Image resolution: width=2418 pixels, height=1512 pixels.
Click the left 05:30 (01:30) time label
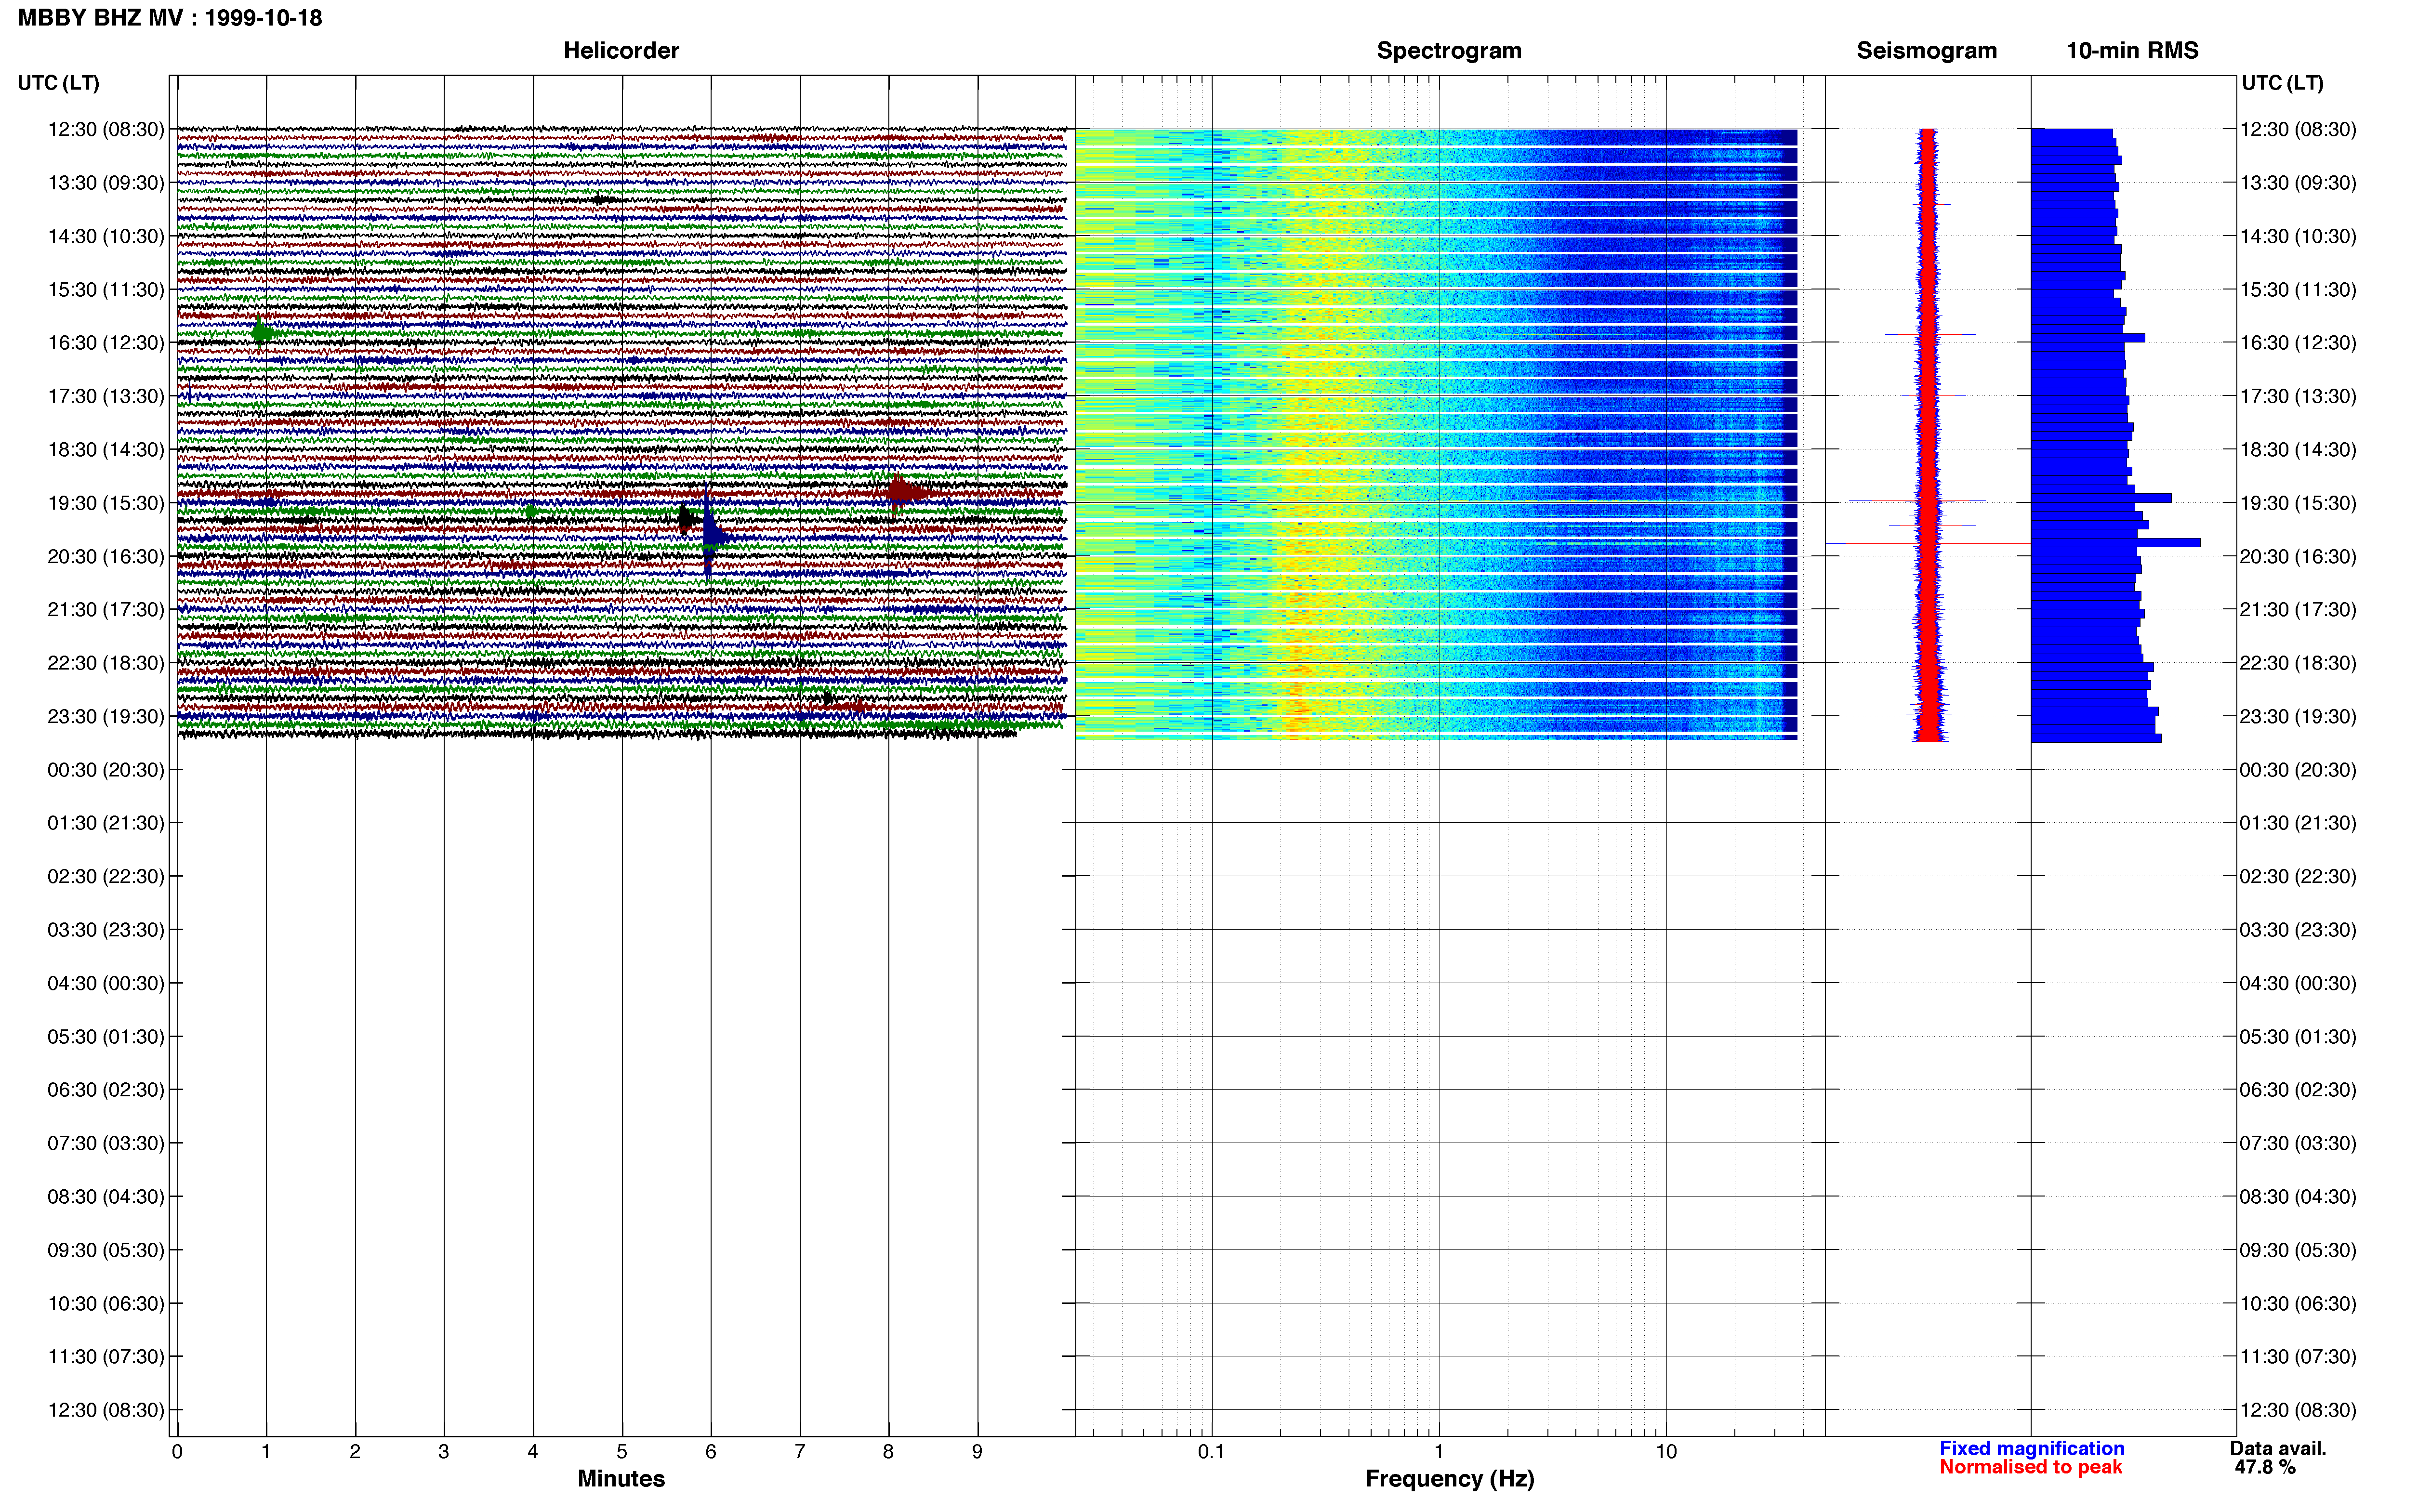(x=106, y=1036)
